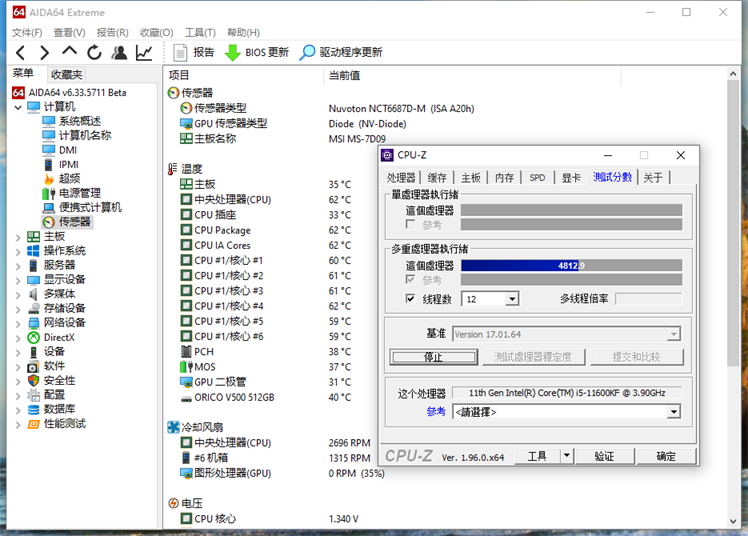Click the user profile icon in toolbar
This screenshot has height=536, width=748.
(x=120, y=52)
